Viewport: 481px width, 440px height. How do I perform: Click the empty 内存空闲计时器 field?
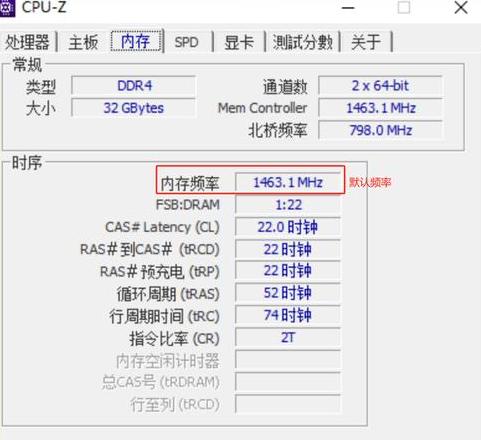288,360
